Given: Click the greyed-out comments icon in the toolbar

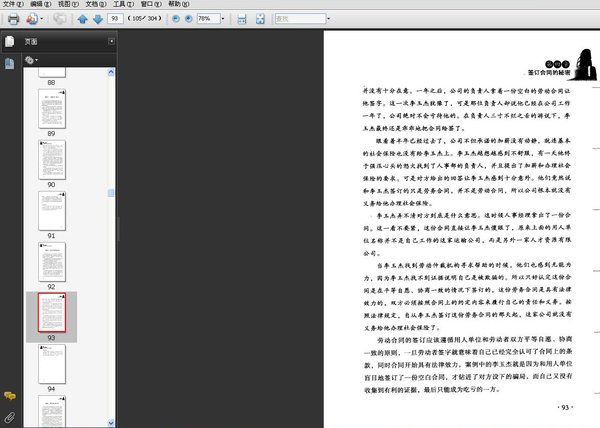Looking at the screenshot, I should (60, 18).
